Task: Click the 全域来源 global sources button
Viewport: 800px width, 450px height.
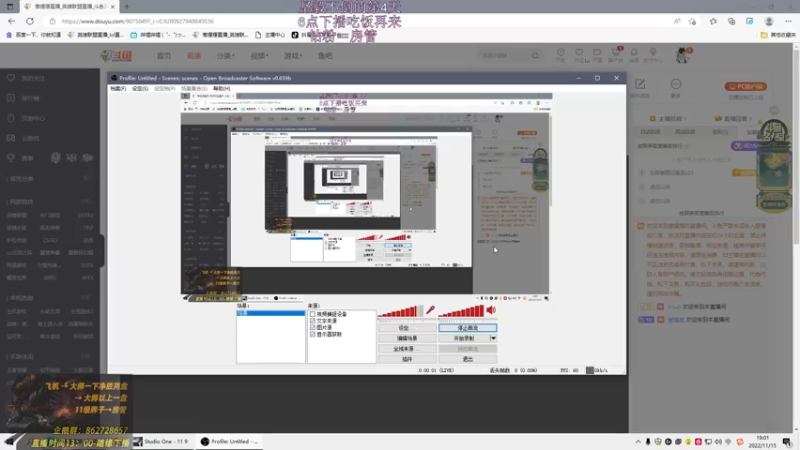Action: (x=407, y=349)
